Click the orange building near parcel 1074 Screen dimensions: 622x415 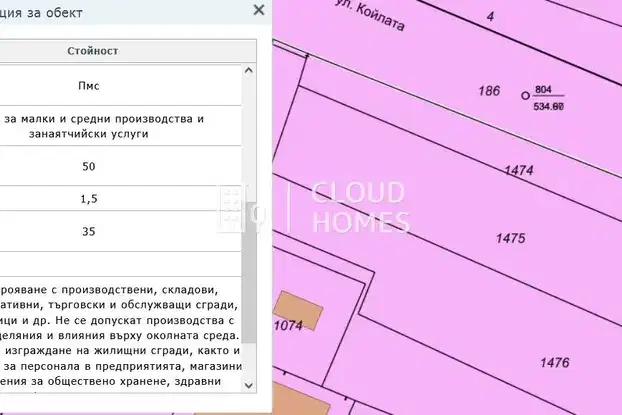298,310
